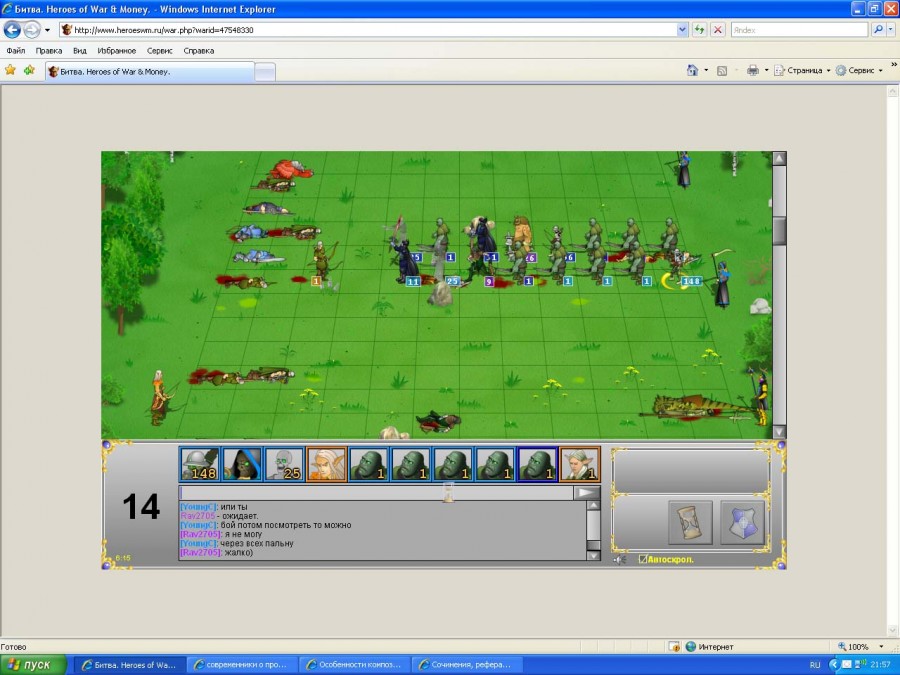900x675 pixels.
Task: Click the red Stop loading icon
Action: click(717, 30)
